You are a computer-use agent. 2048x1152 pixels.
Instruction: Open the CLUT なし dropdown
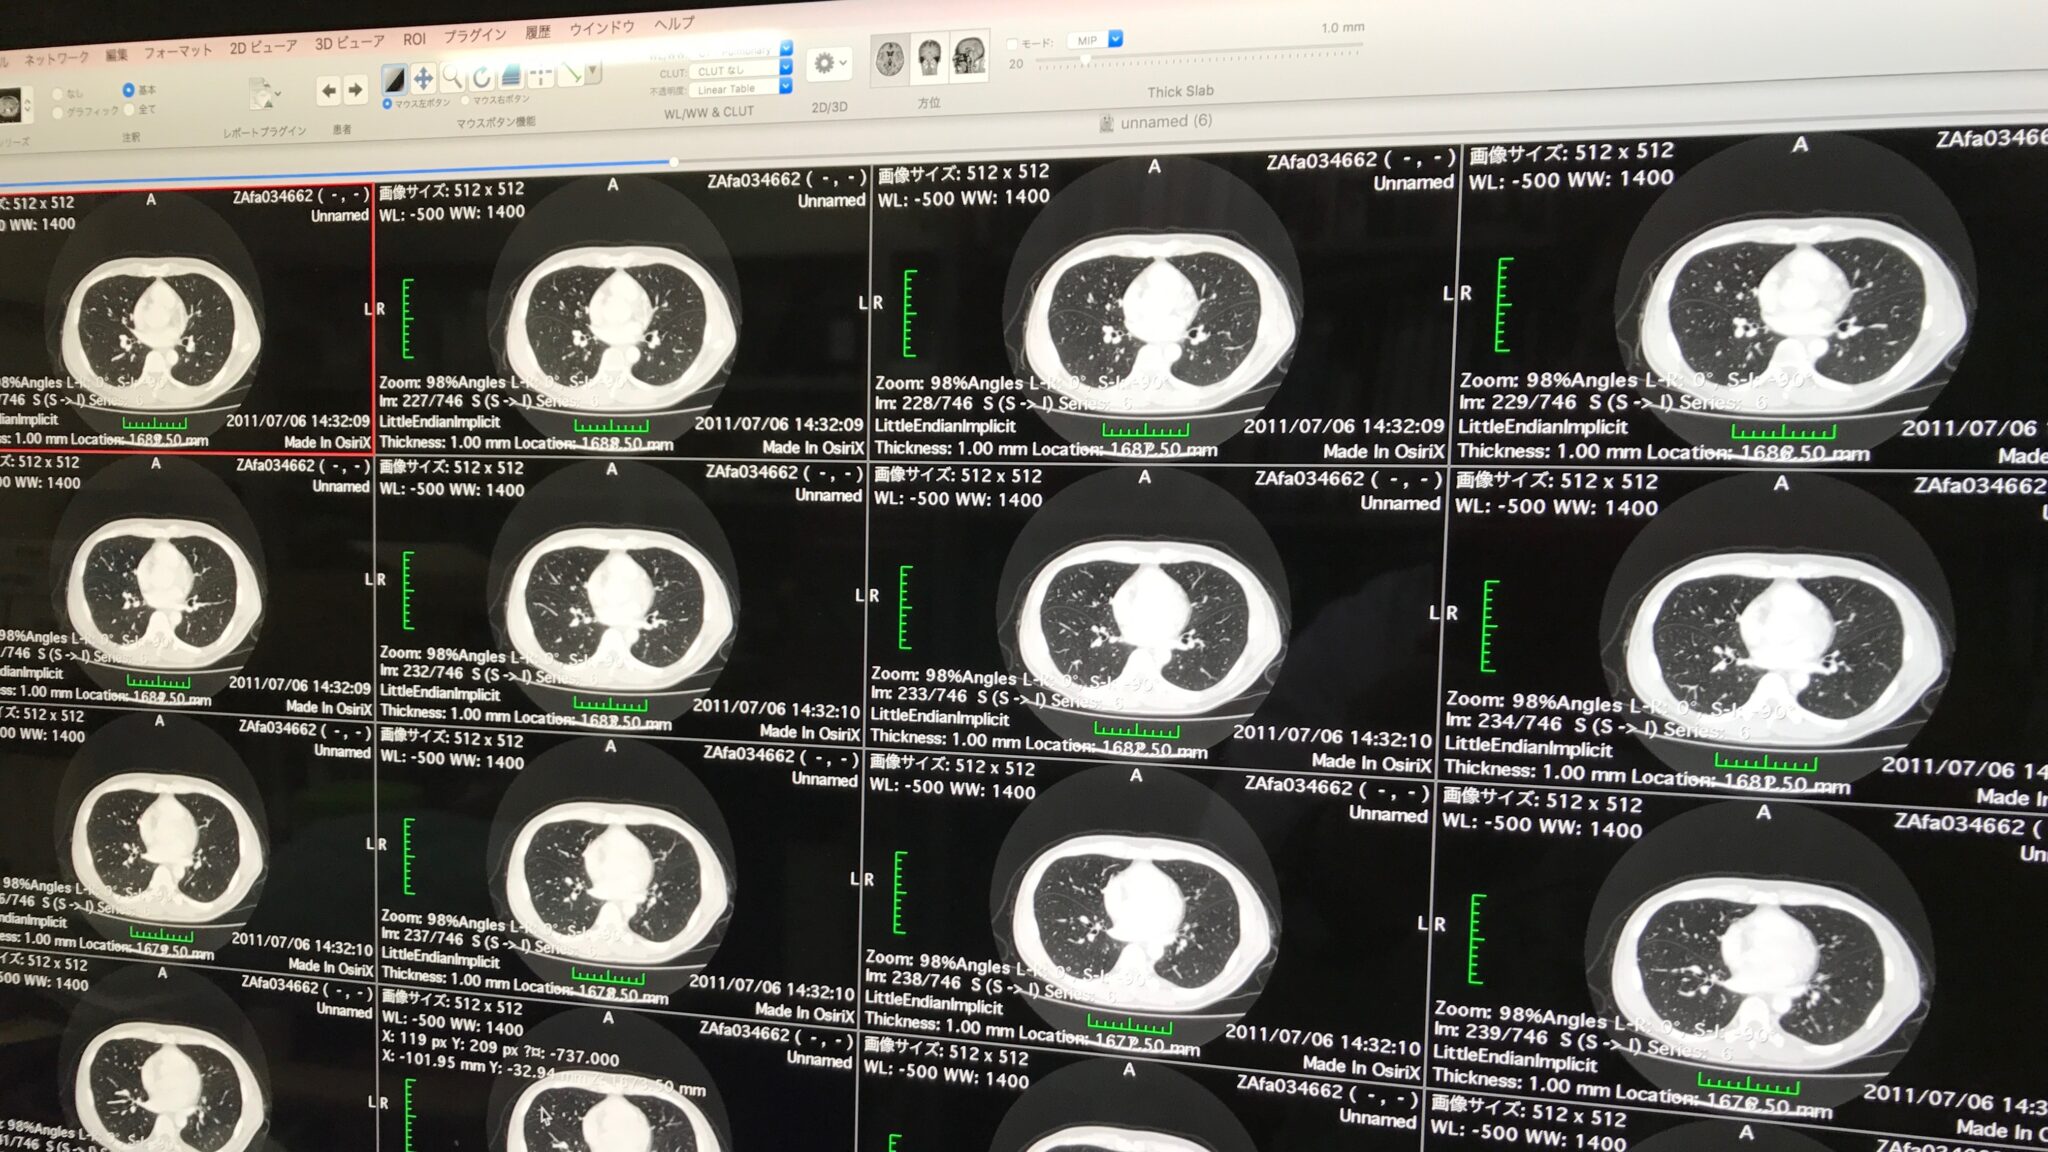pyautogui.click(x=740, y=69)
